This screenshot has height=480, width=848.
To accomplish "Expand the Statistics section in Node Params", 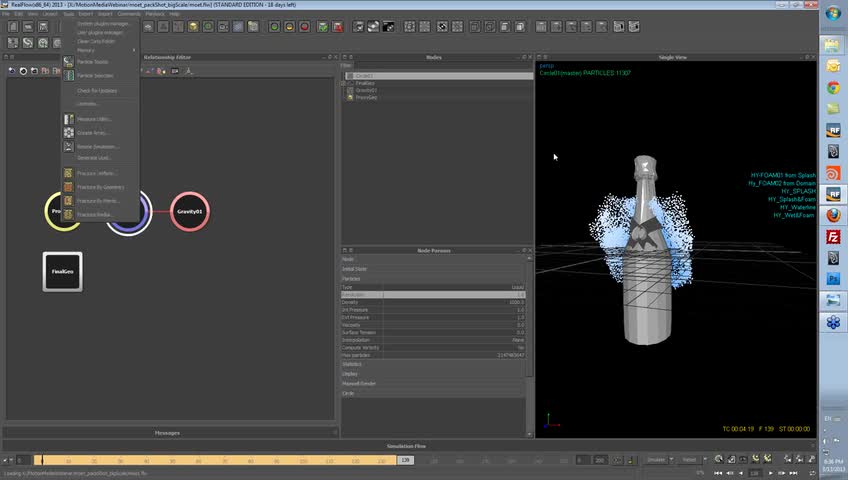I will click(x=352, y=364).
